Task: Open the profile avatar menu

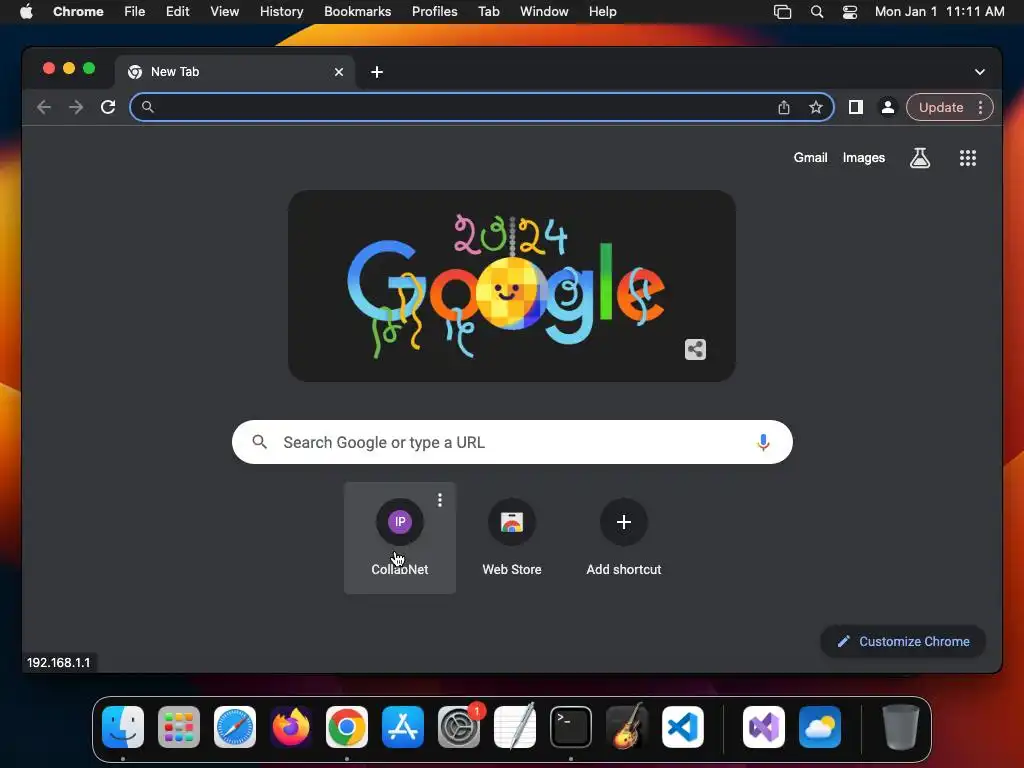Action: 888,107
